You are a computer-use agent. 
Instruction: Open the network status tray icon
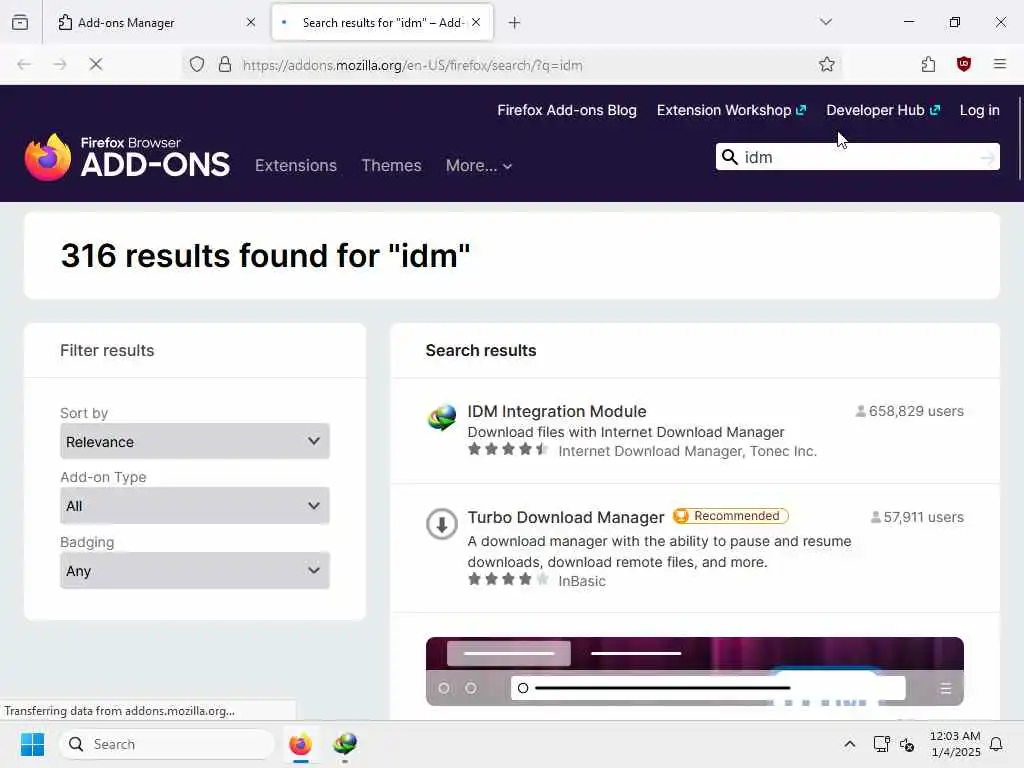coord(882,744)
